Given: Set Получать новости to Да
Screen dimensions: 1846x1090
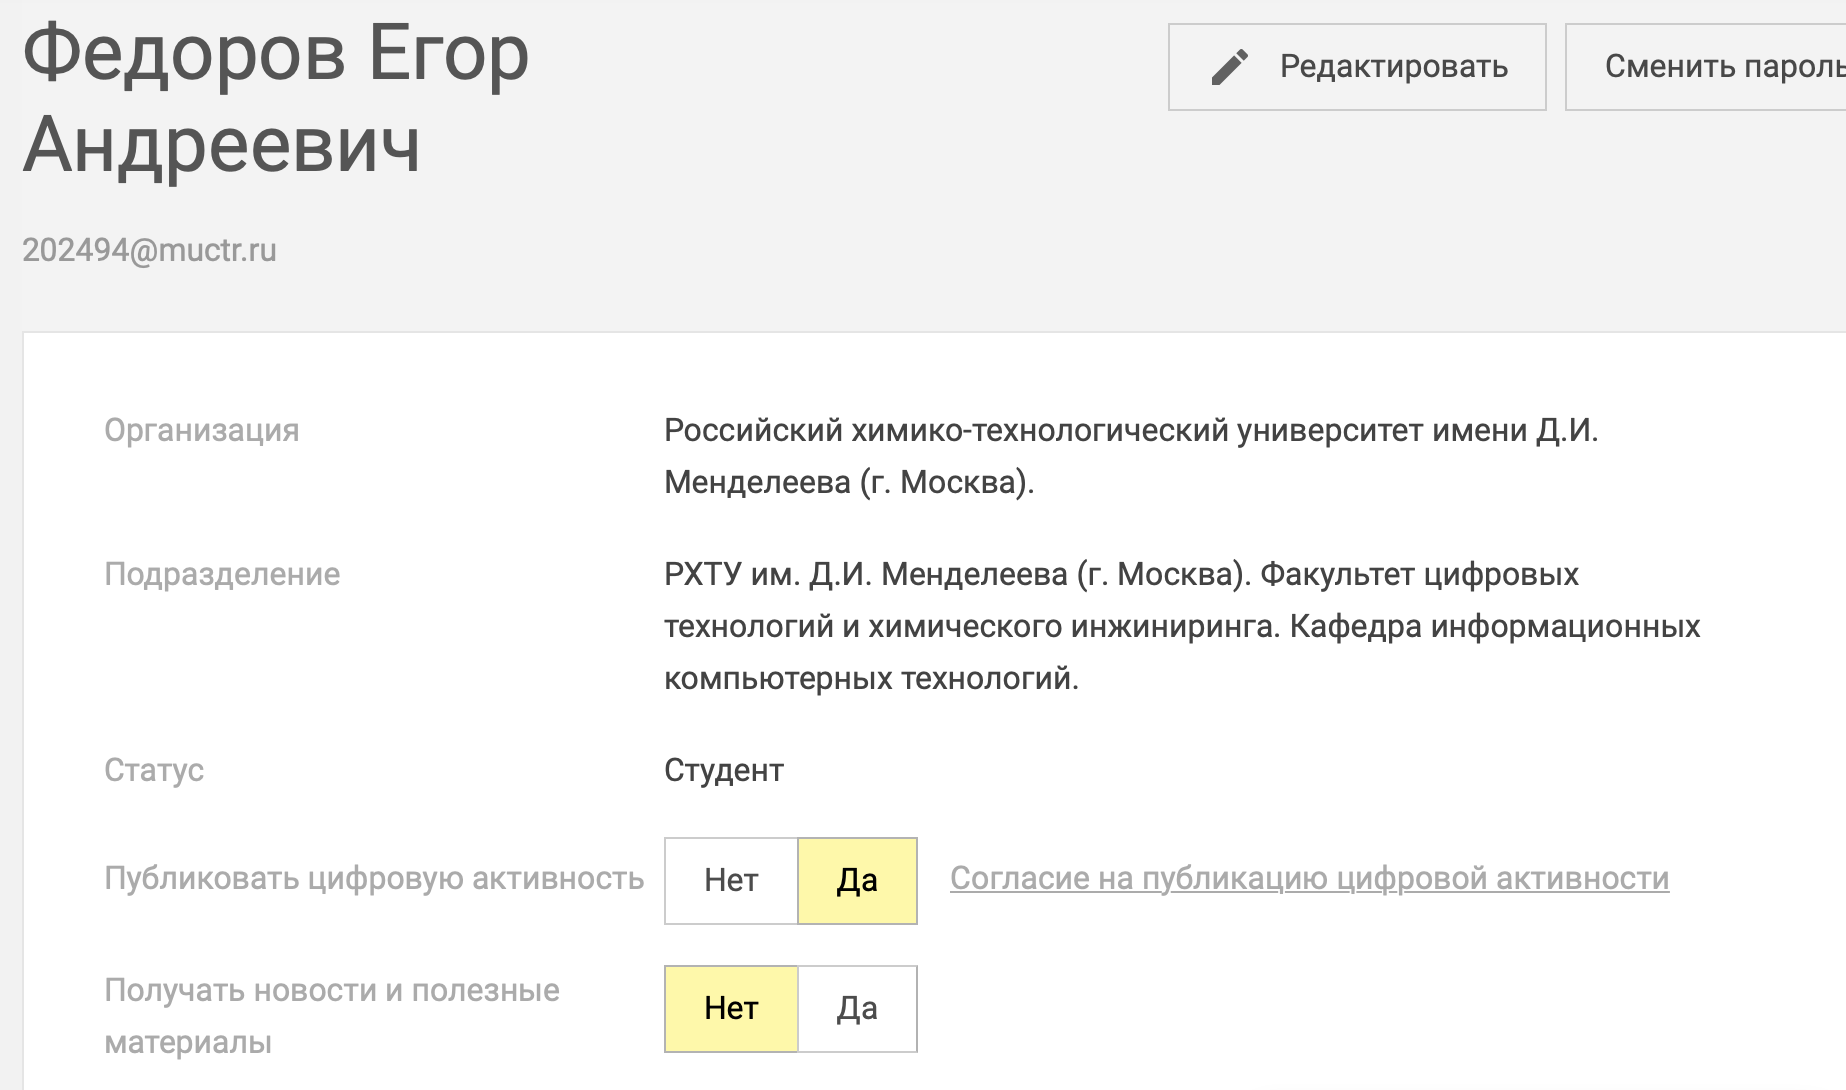Looking at the screenshot, I should [857, 1009].
